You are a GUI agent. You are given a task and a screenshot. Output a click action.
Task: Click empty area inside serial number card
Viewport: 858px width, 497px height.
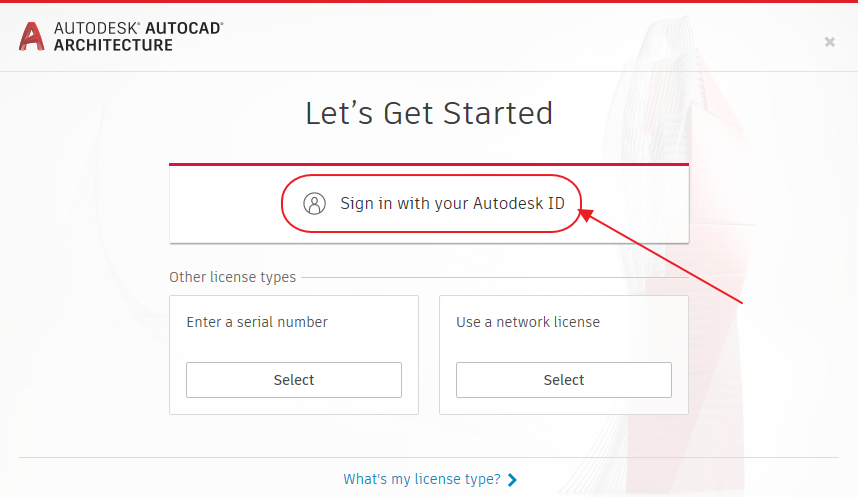(x=294, y=346)
